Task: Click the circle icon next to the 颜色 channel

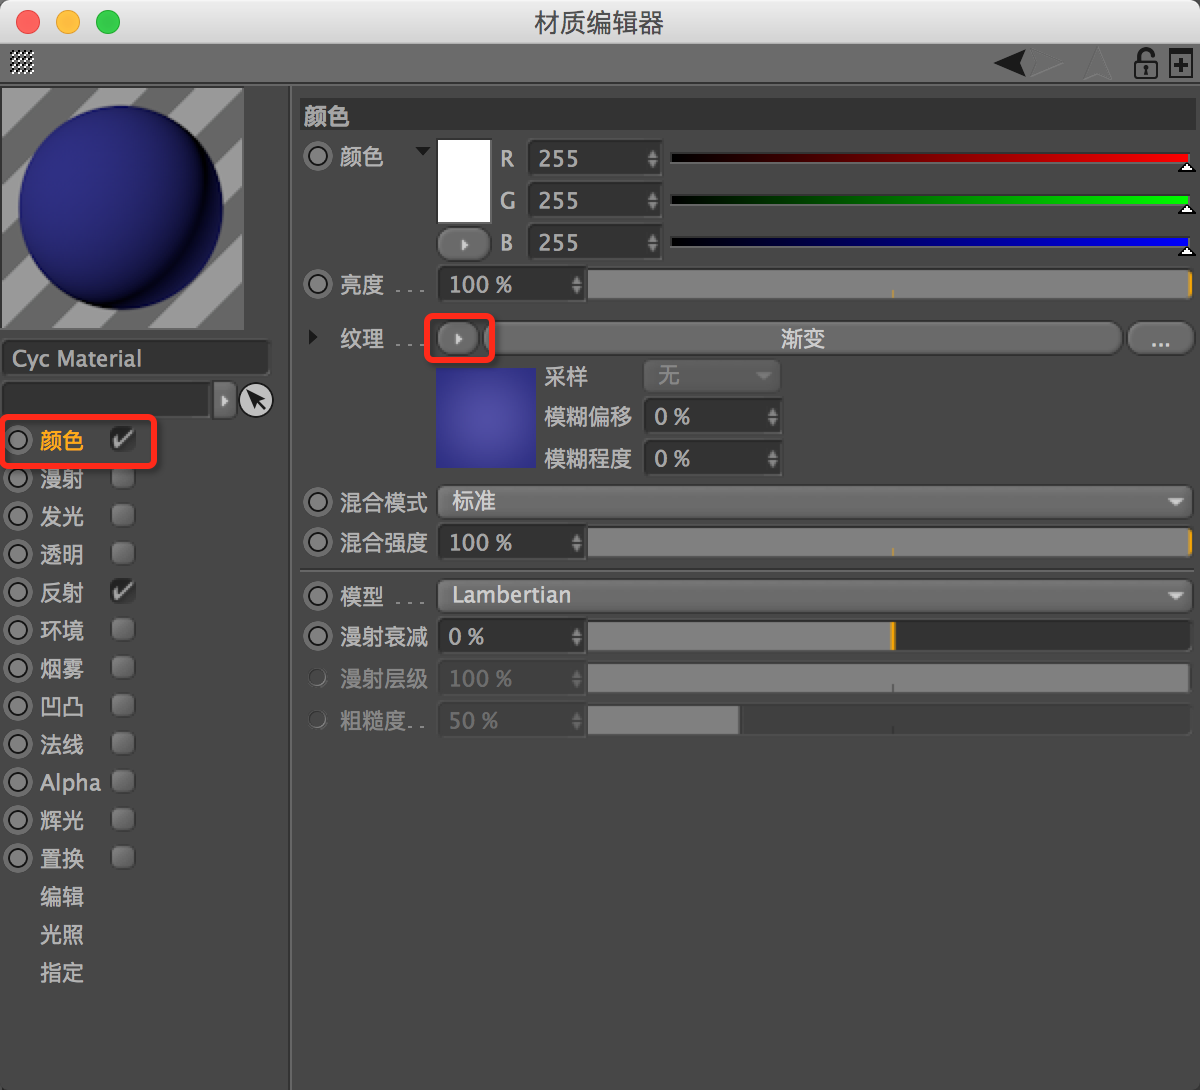Action: pos(19,440)
